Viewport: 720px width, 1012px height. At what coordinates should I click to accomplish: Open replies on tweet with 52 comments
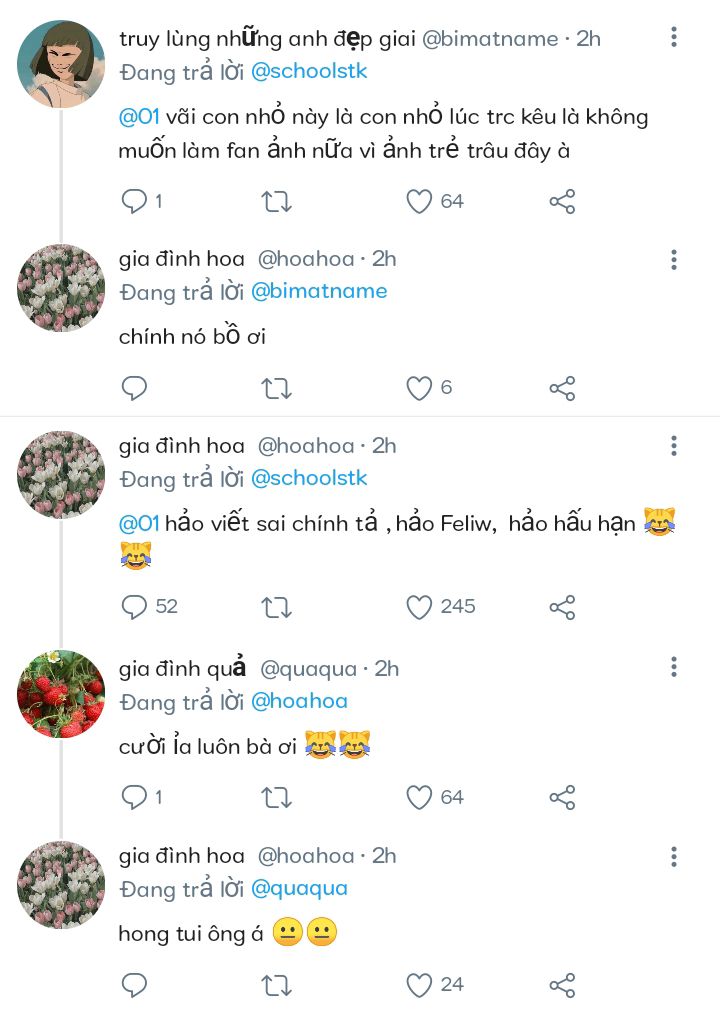coord(135,607)
